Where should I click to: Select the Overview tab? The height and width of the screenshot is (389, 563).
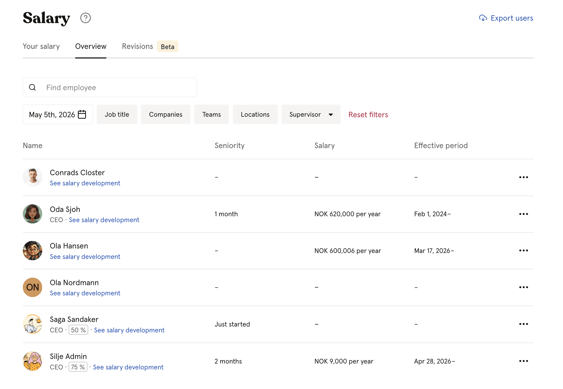click(90, 46)
